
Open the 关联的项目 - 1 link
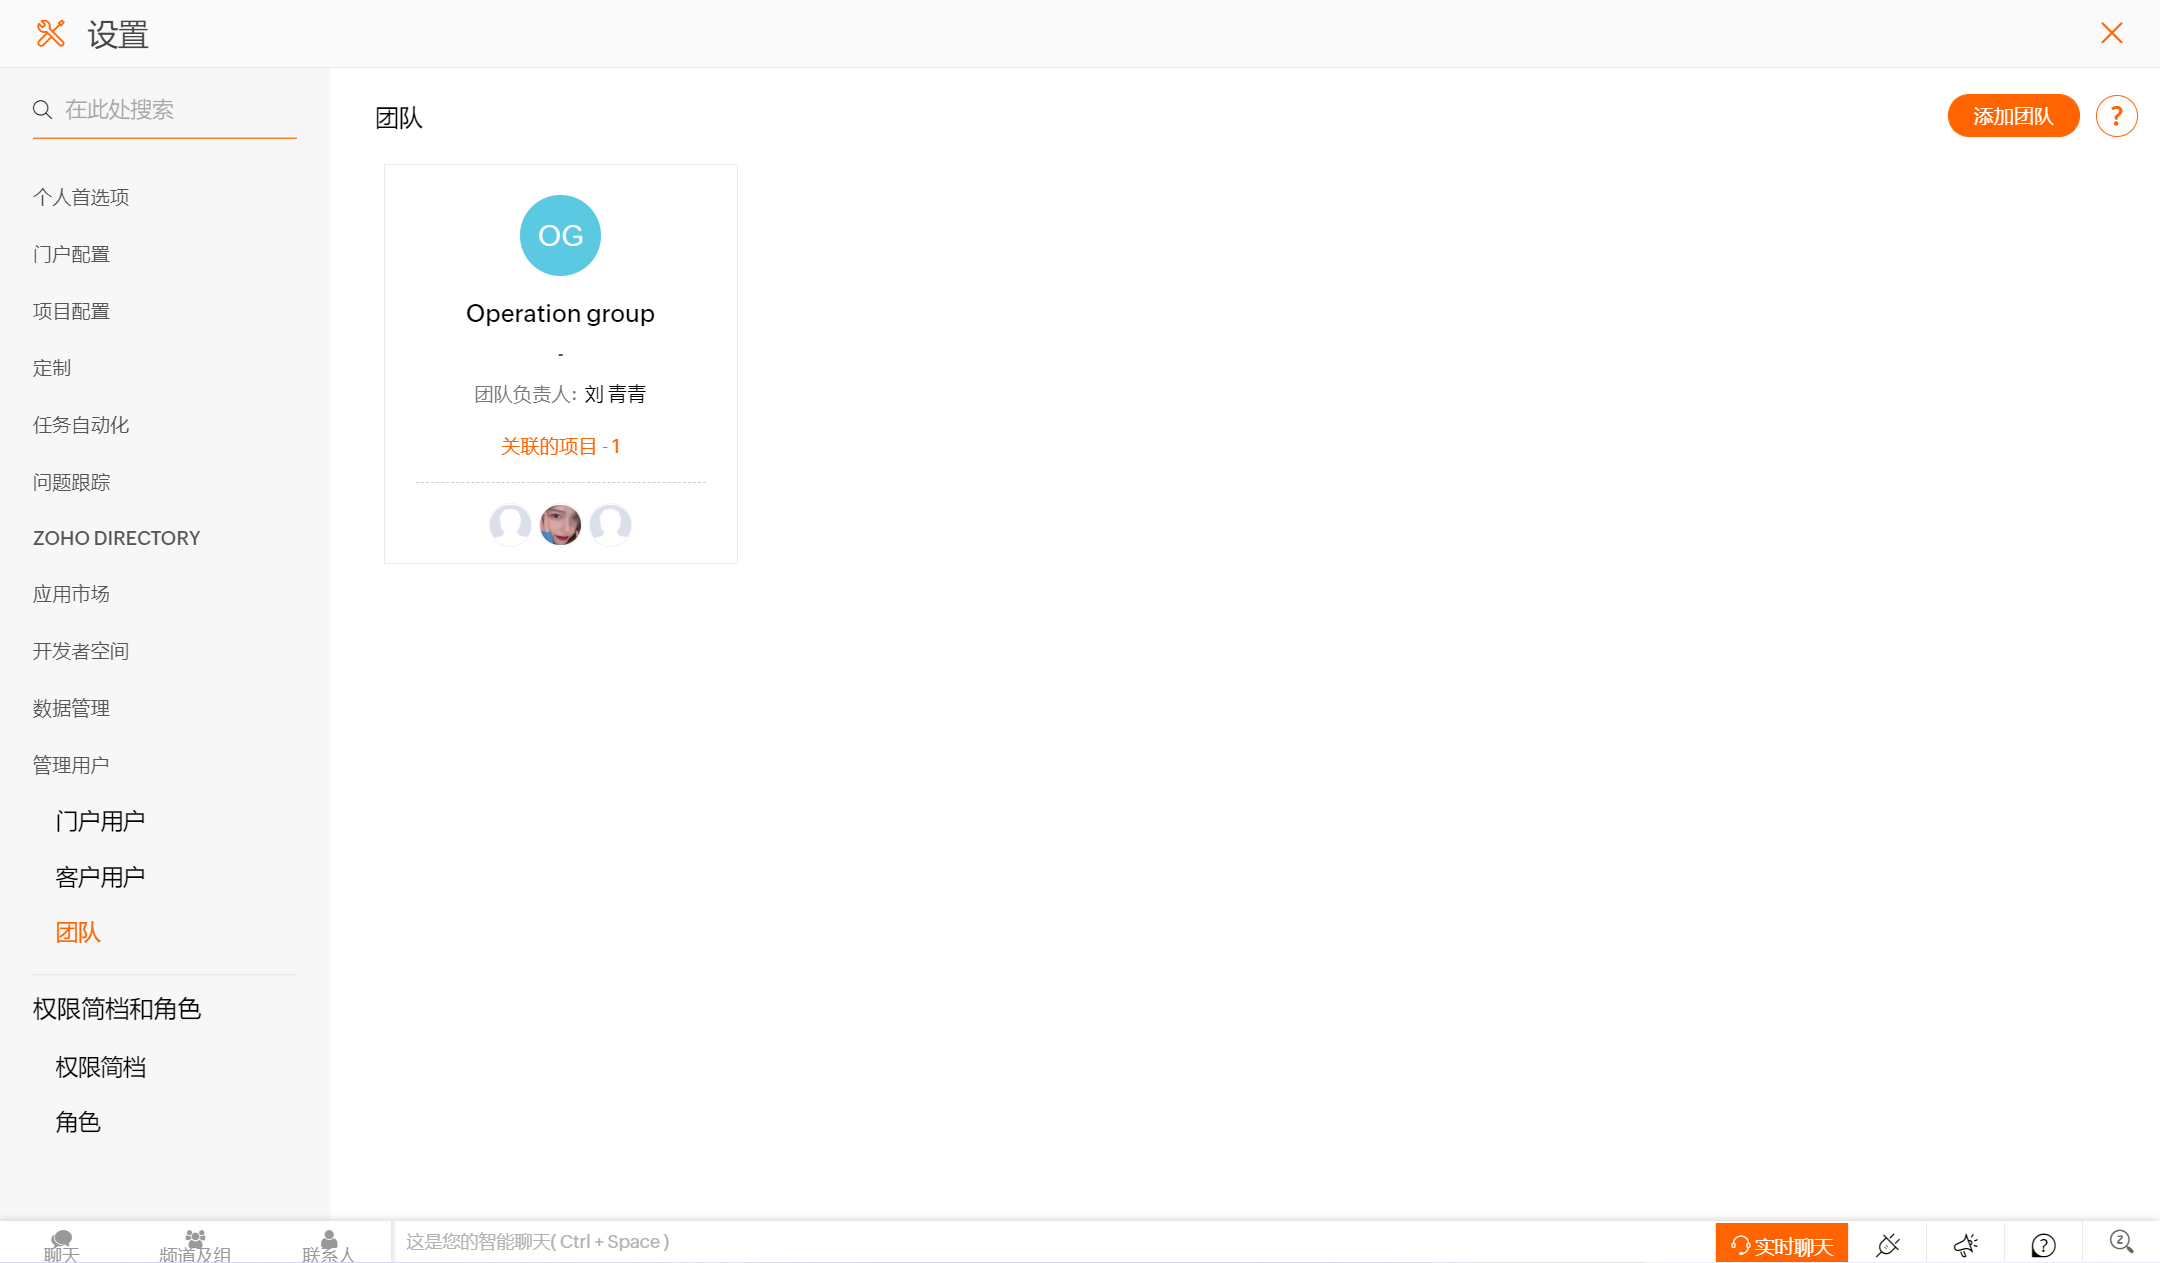[560, 446]
